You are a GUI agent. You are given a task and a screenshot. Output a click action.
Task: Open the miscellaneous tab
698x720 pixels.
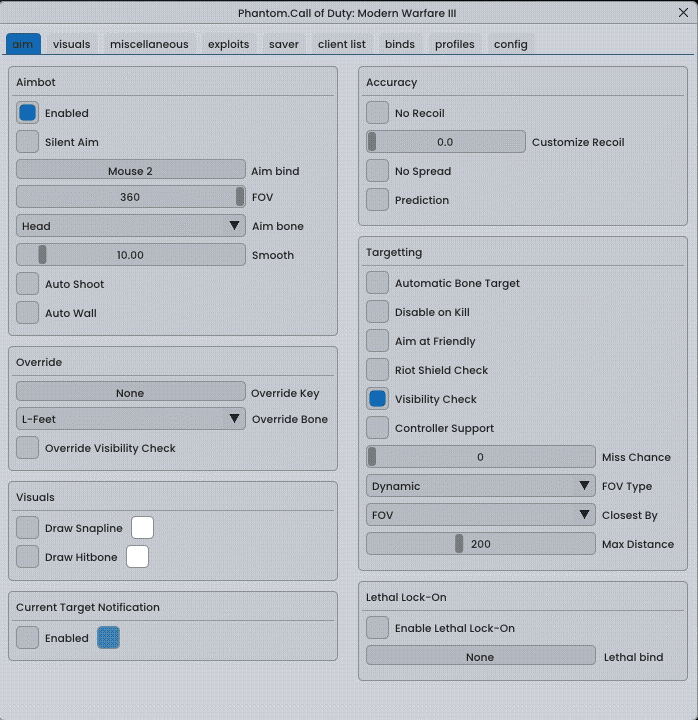[x=149, y=44]
